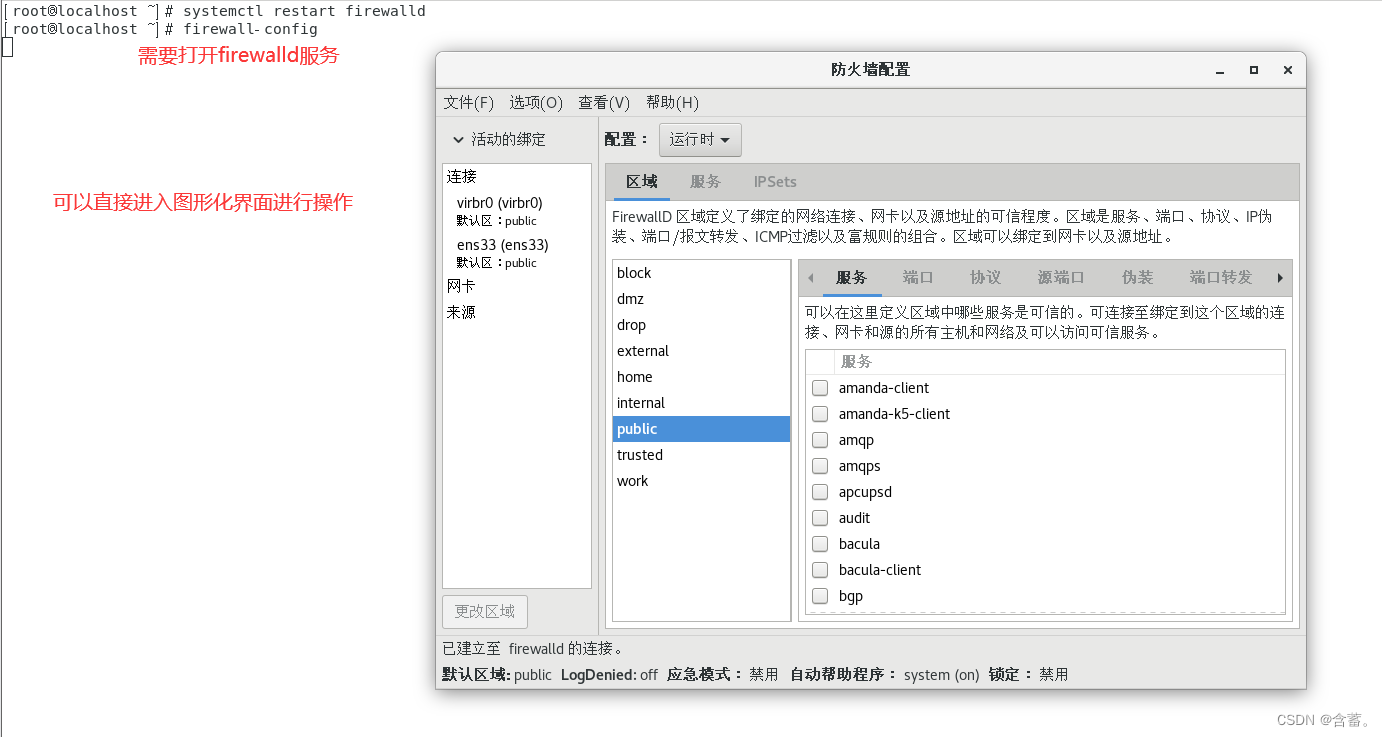Viewport: 1382px width, 737px height.
Task: Open the 查看(V) menu
Action: tap(604, 102)
